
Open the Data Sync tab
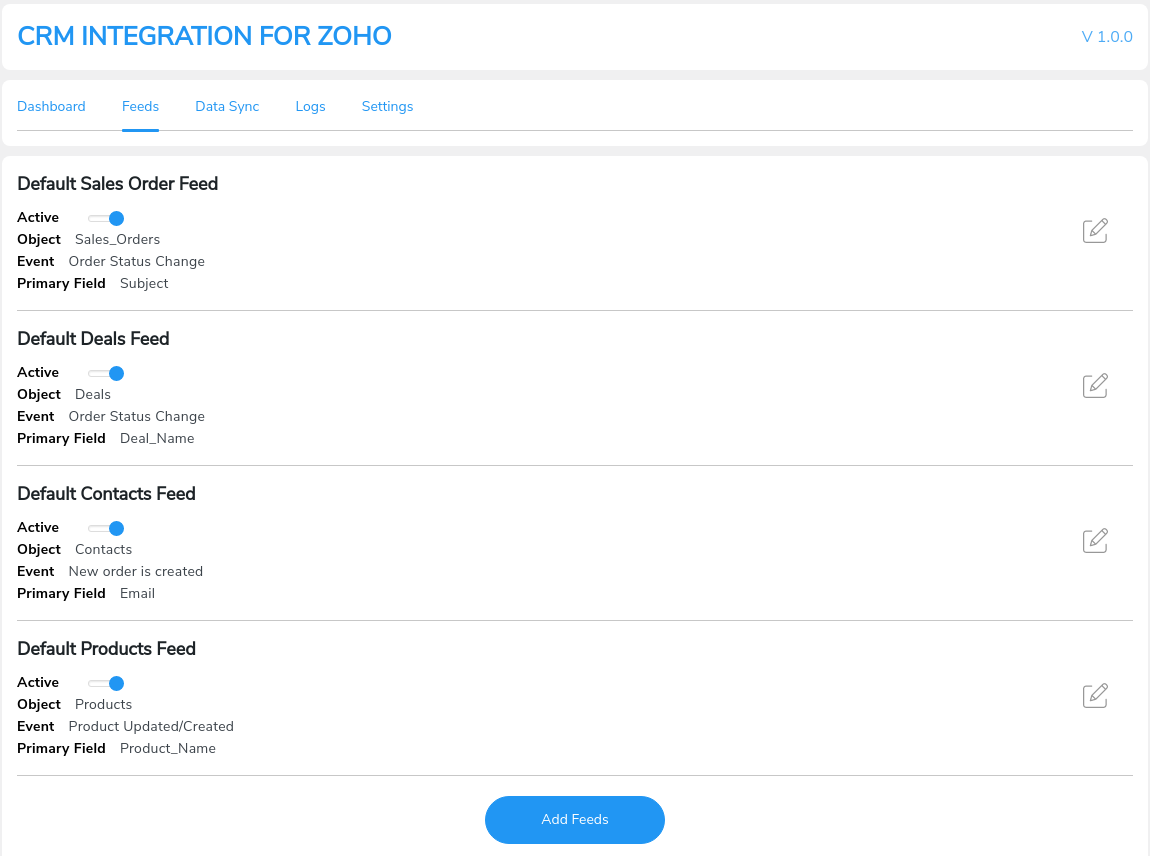227,106
